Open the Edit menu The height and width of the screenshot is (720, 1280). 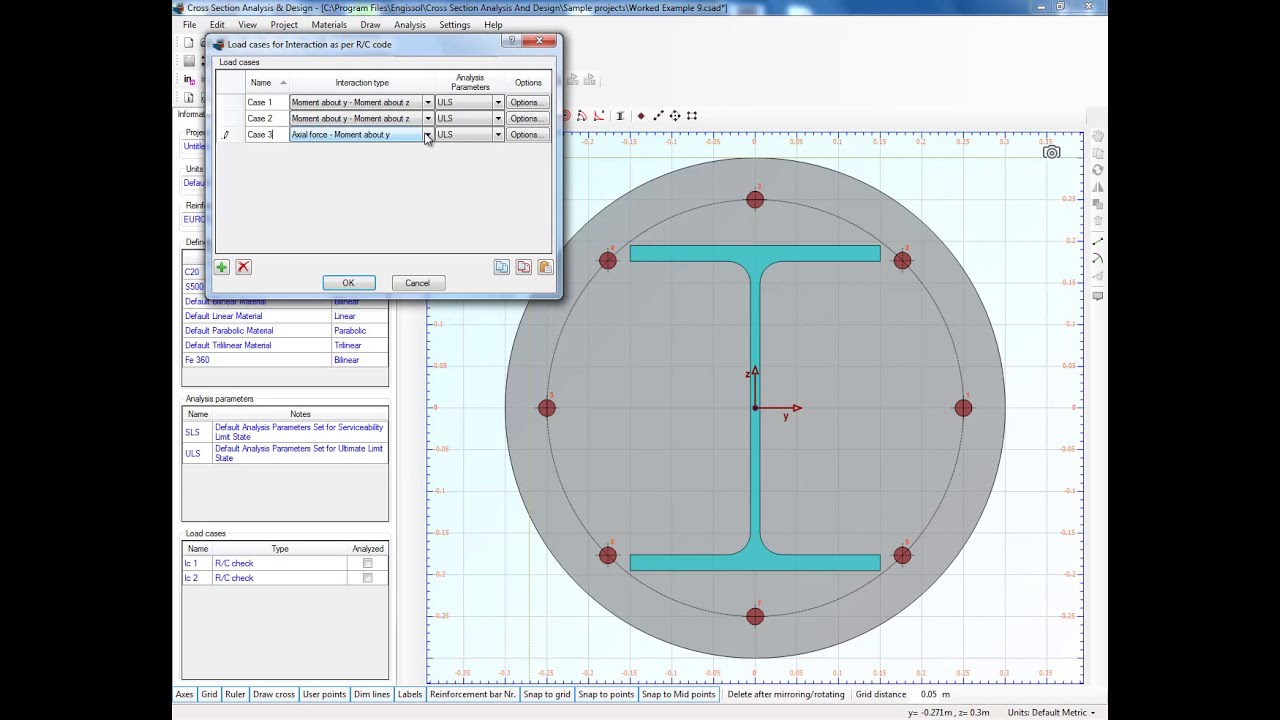[217, 24]
